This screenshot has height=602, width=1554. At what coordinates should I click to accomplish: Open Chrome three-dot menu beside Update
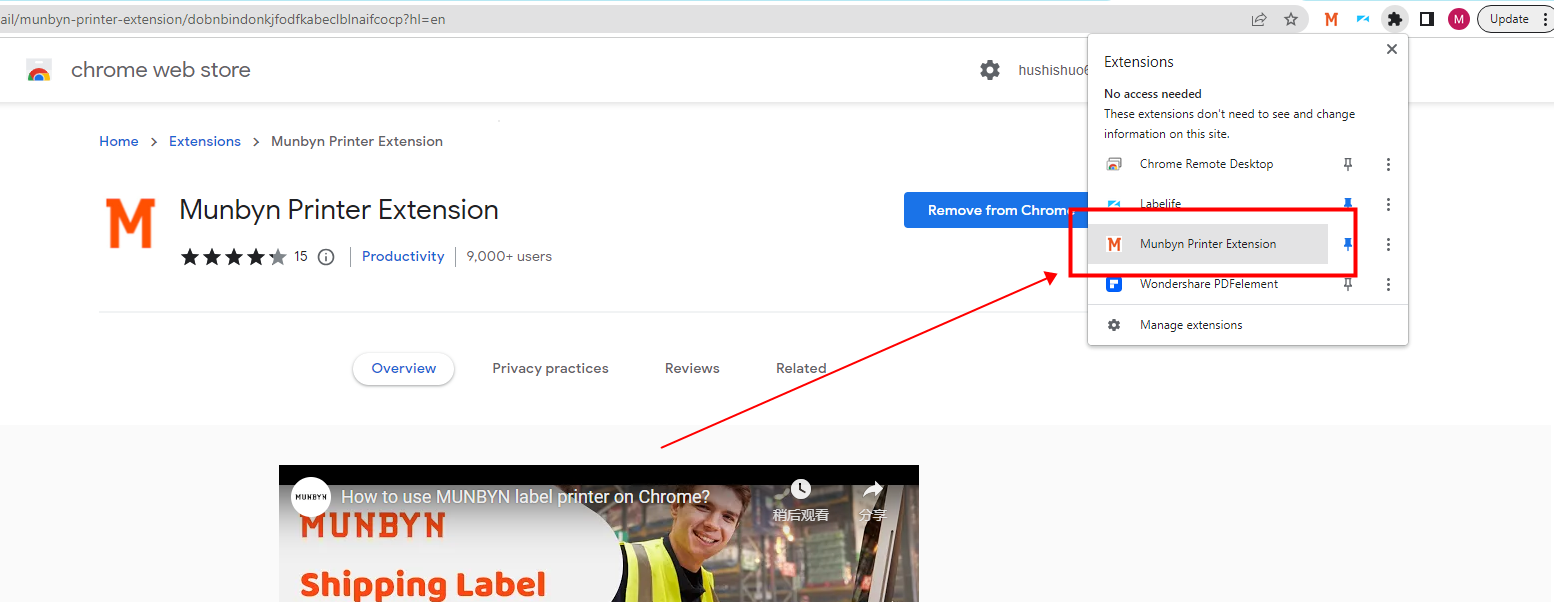[x=1545, y=19]
